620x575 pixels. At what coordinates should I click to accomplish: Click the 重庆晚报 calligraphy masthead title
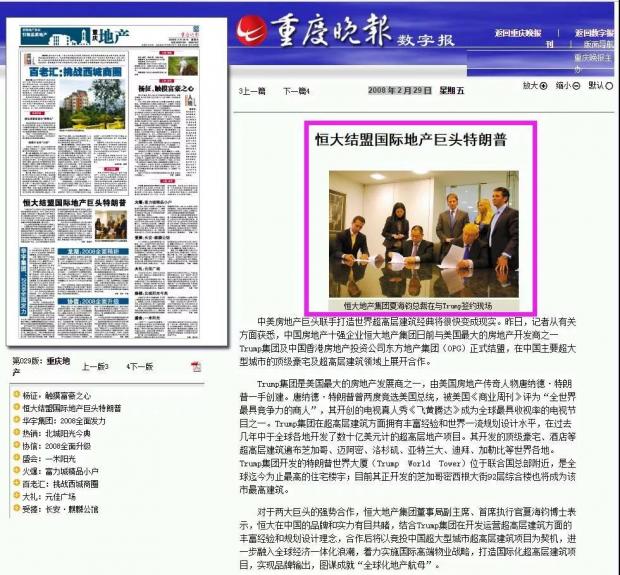pos(331,30)
